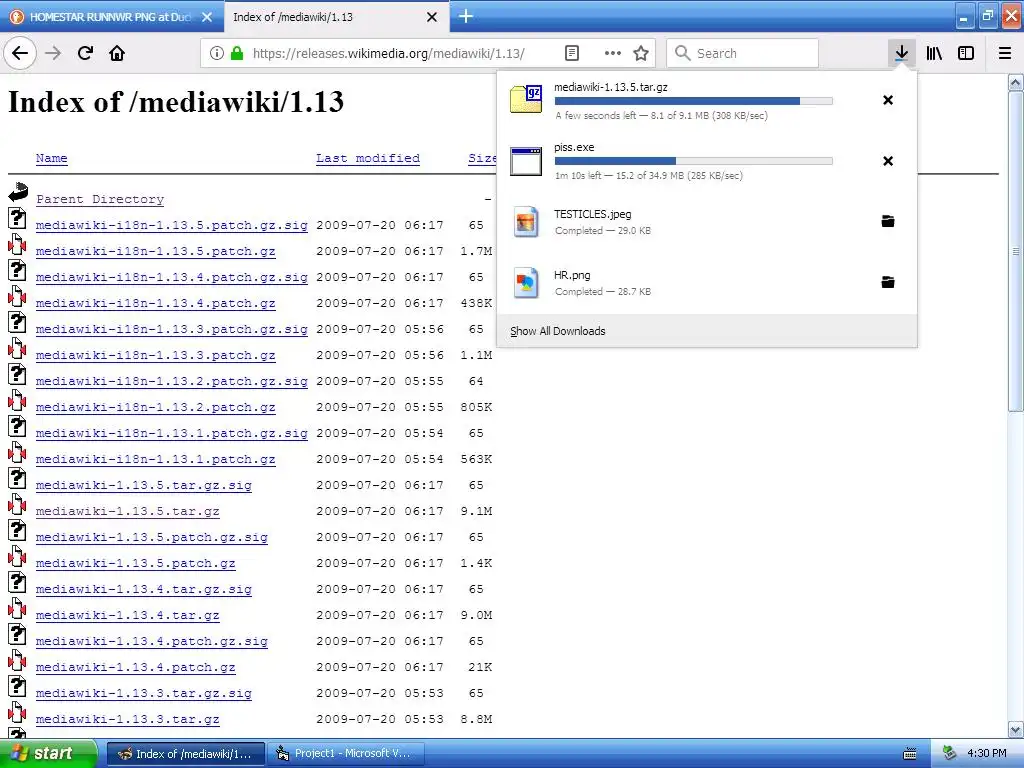
Task: Sort listing by Last modified column
Action: pos(368,158)
